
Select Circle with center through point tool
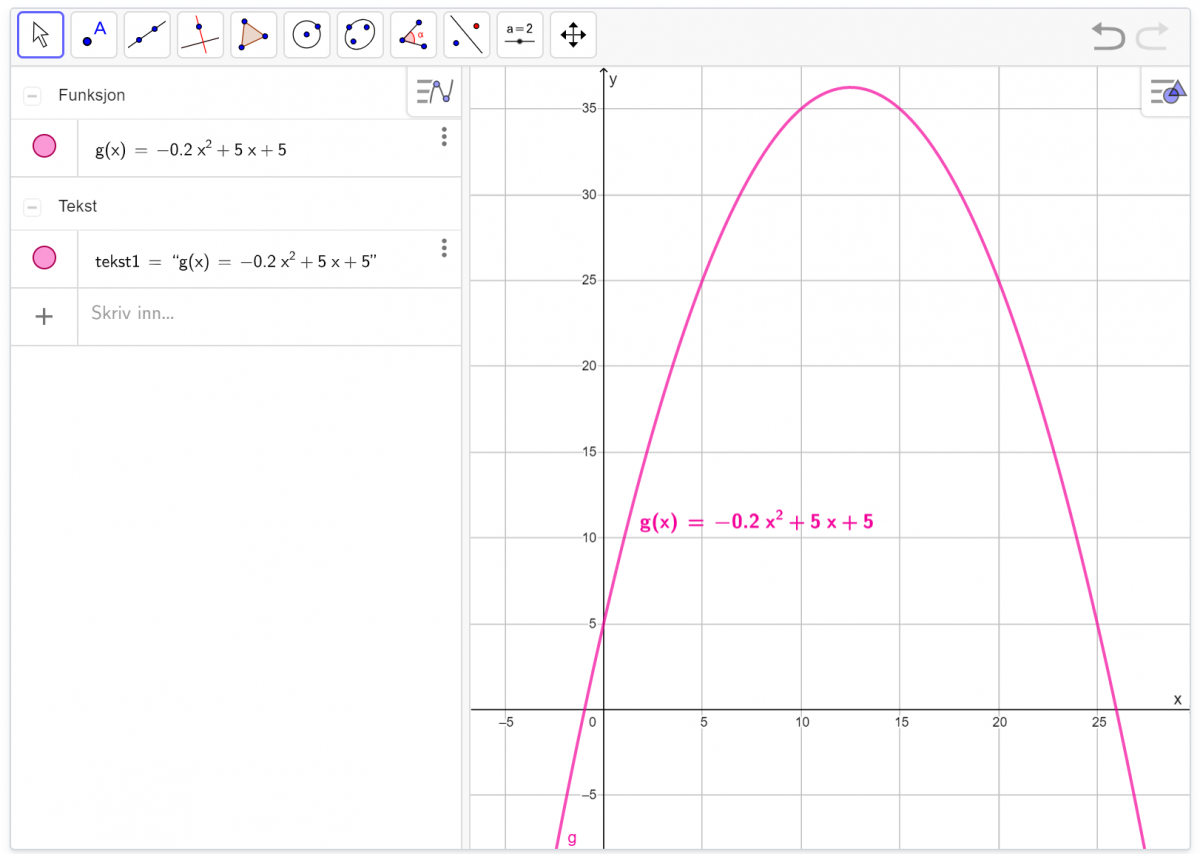point(307,35)
